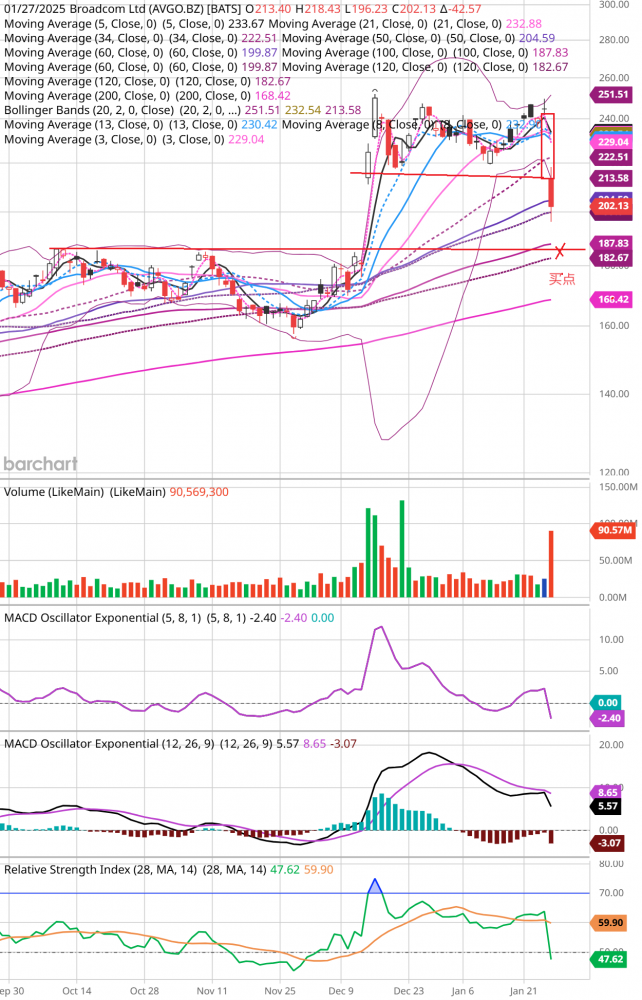This screenshot has height=1000, width=642.
Task: Click the red 202.13 last price tag
Action: coord(613,206)
